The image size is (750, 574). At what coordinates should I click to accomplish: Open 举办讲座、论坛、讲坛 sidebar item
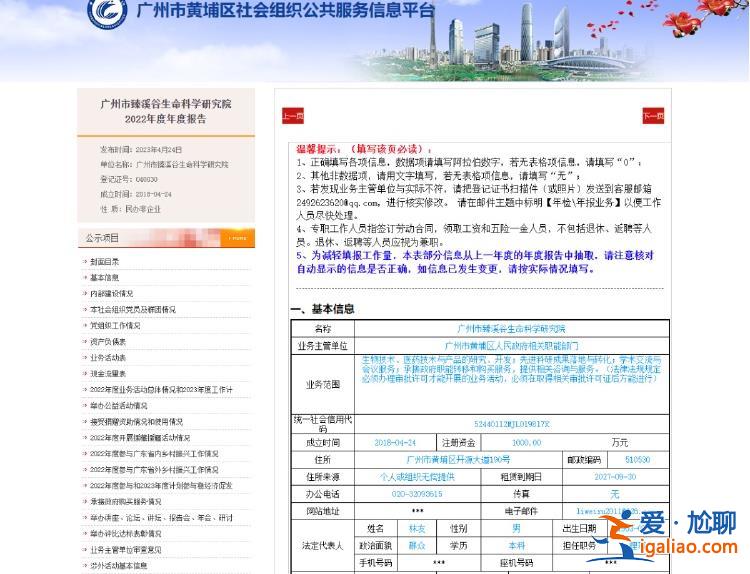point(161,518)
